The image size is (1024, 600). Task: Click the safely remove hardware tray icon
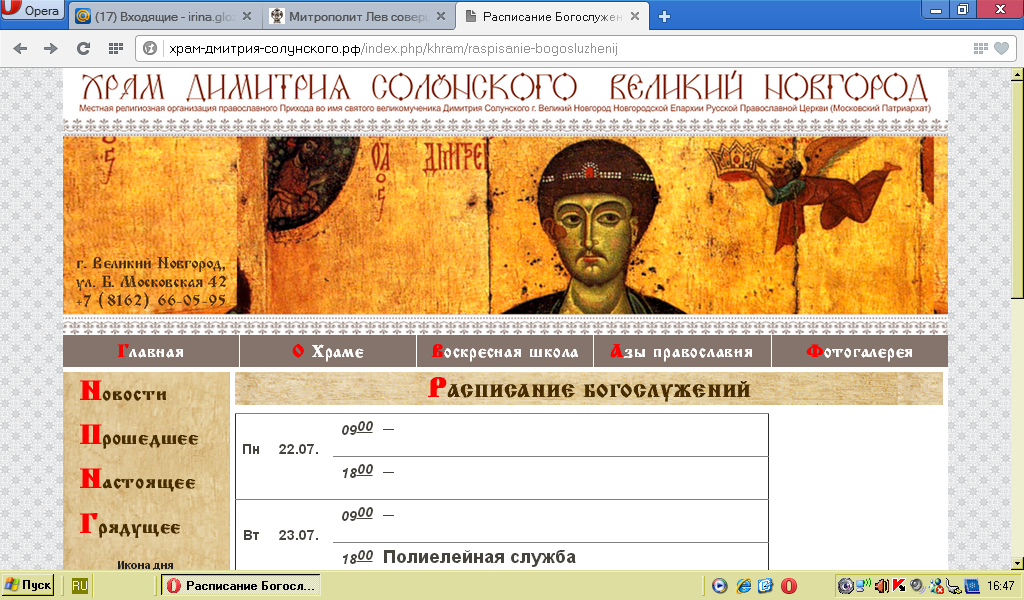point(954,586)
